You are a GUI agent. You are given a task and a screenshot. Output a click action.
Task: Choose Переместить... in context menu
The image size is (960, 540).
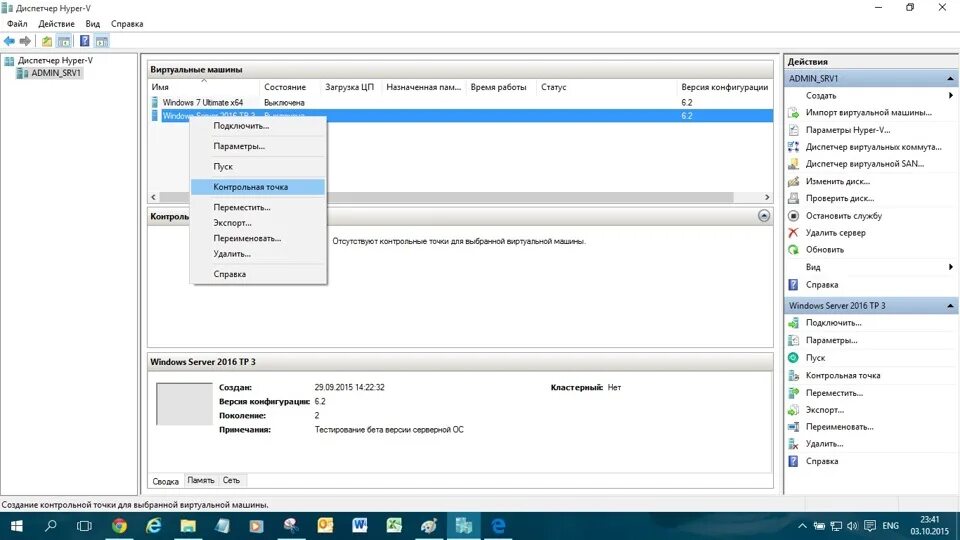pos(258,208)
